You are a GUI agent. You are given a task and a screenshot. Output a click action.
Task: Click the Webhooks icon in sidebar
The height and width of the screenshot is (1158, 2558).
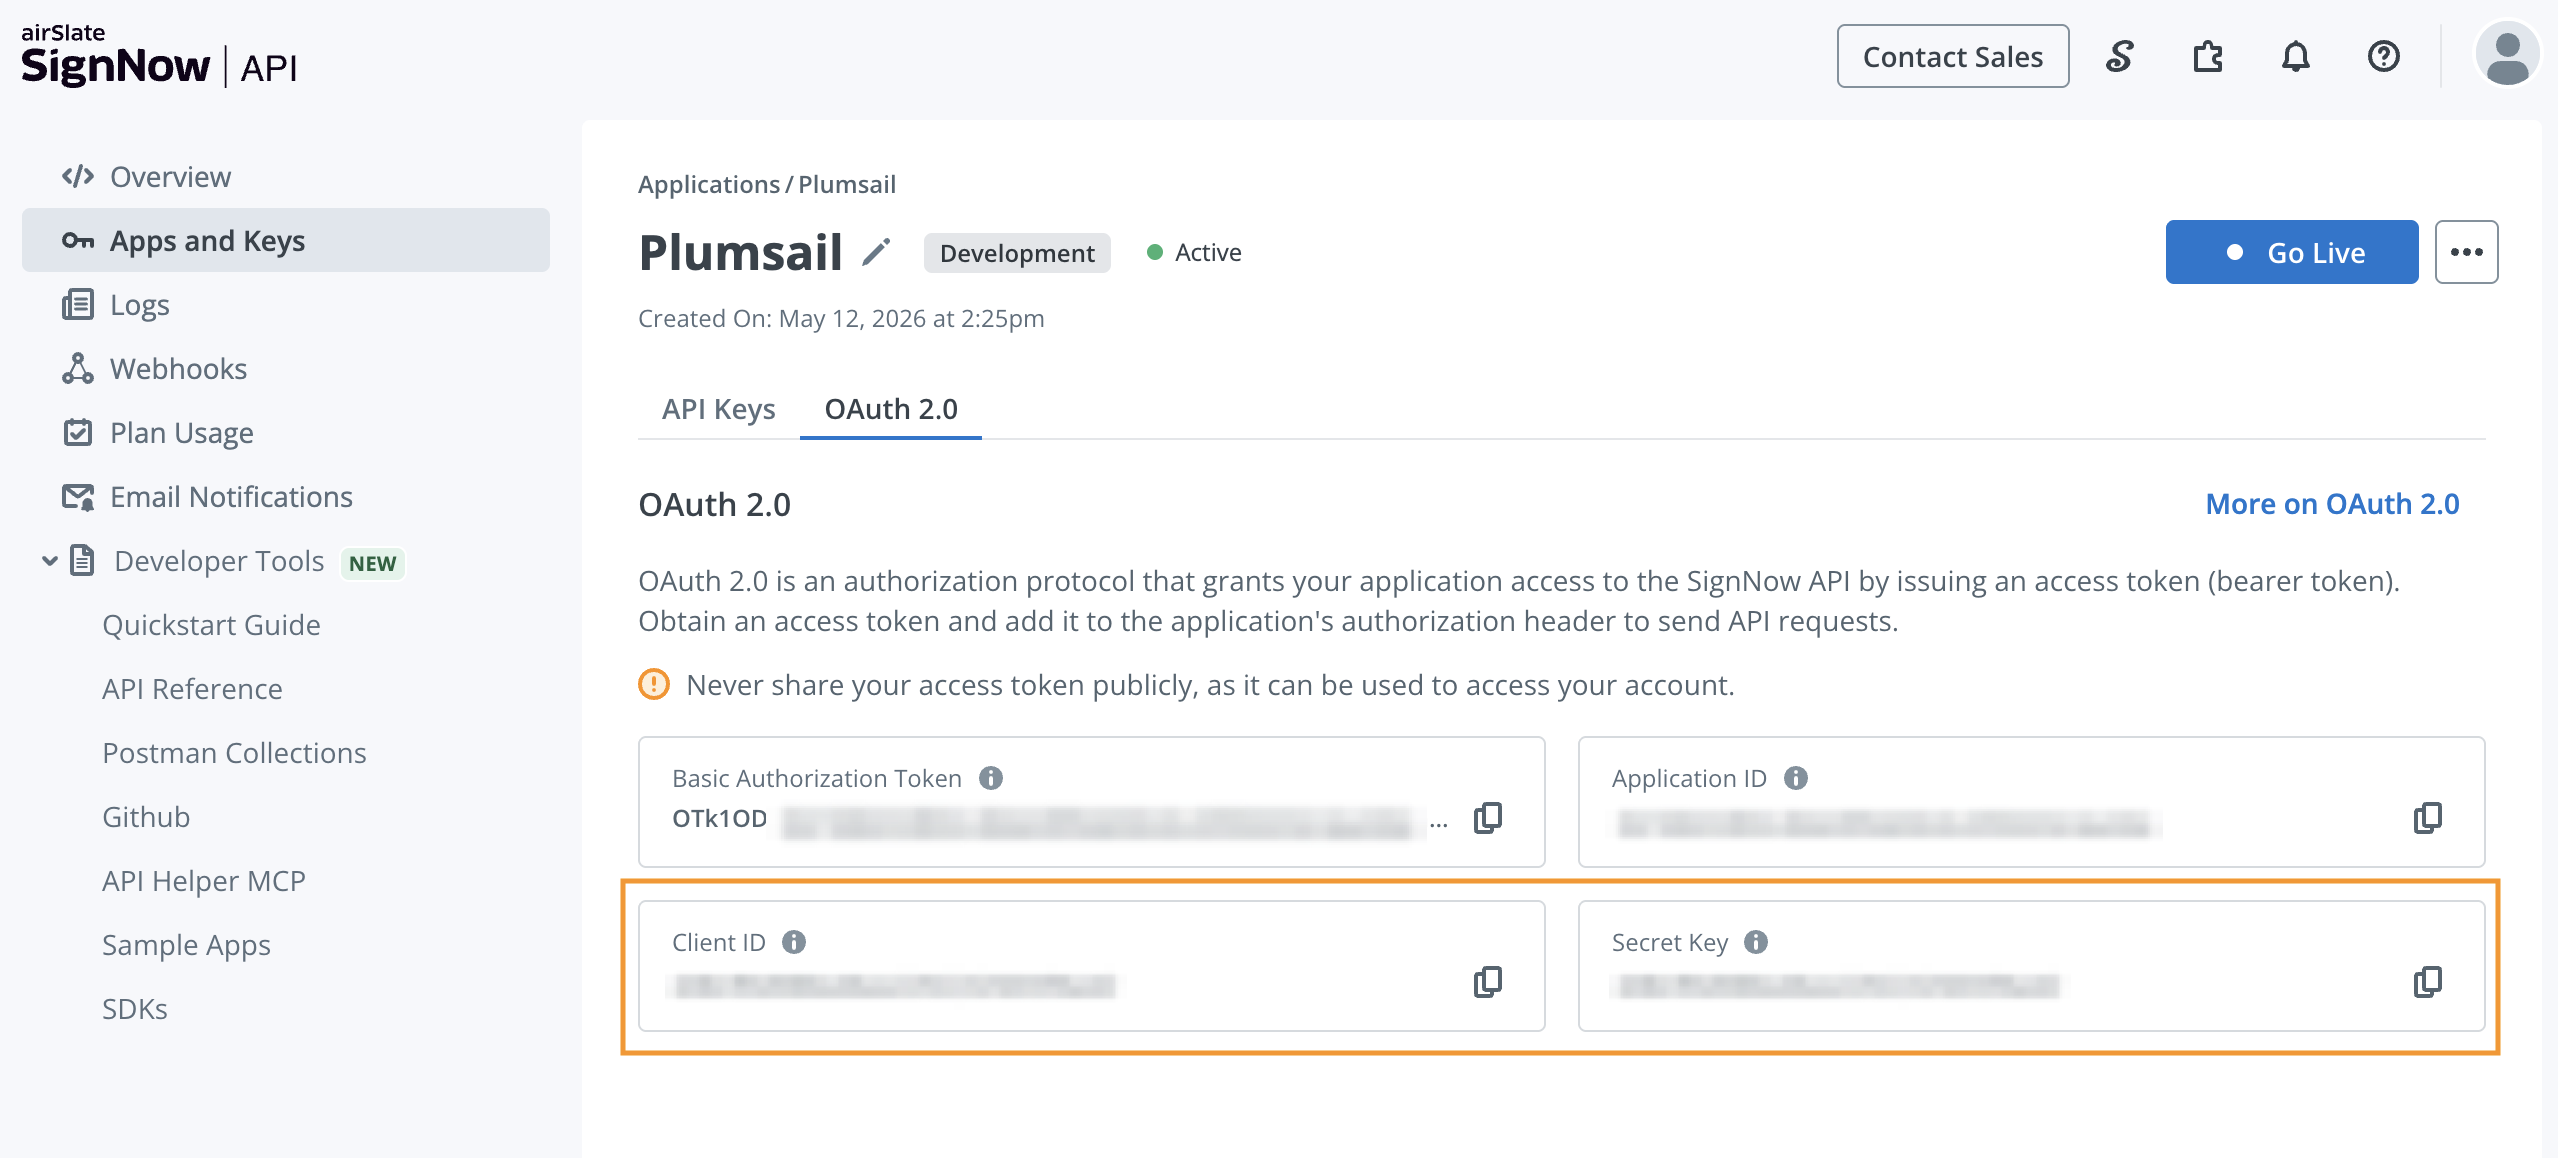[x=78, y=368]
